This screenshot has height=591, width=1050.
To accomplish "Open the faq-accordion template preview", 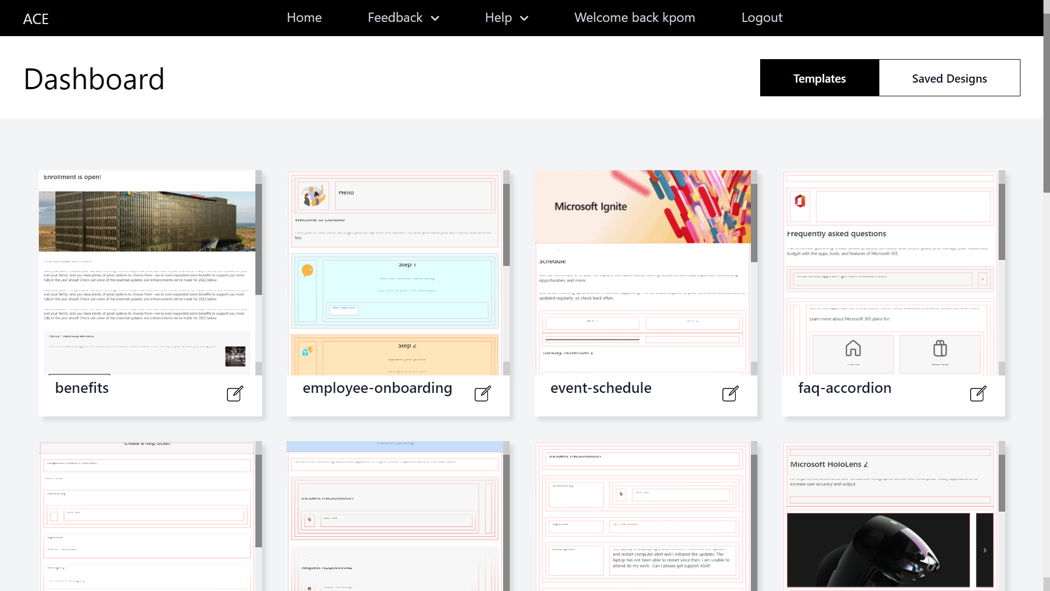I will click(891, 270).
